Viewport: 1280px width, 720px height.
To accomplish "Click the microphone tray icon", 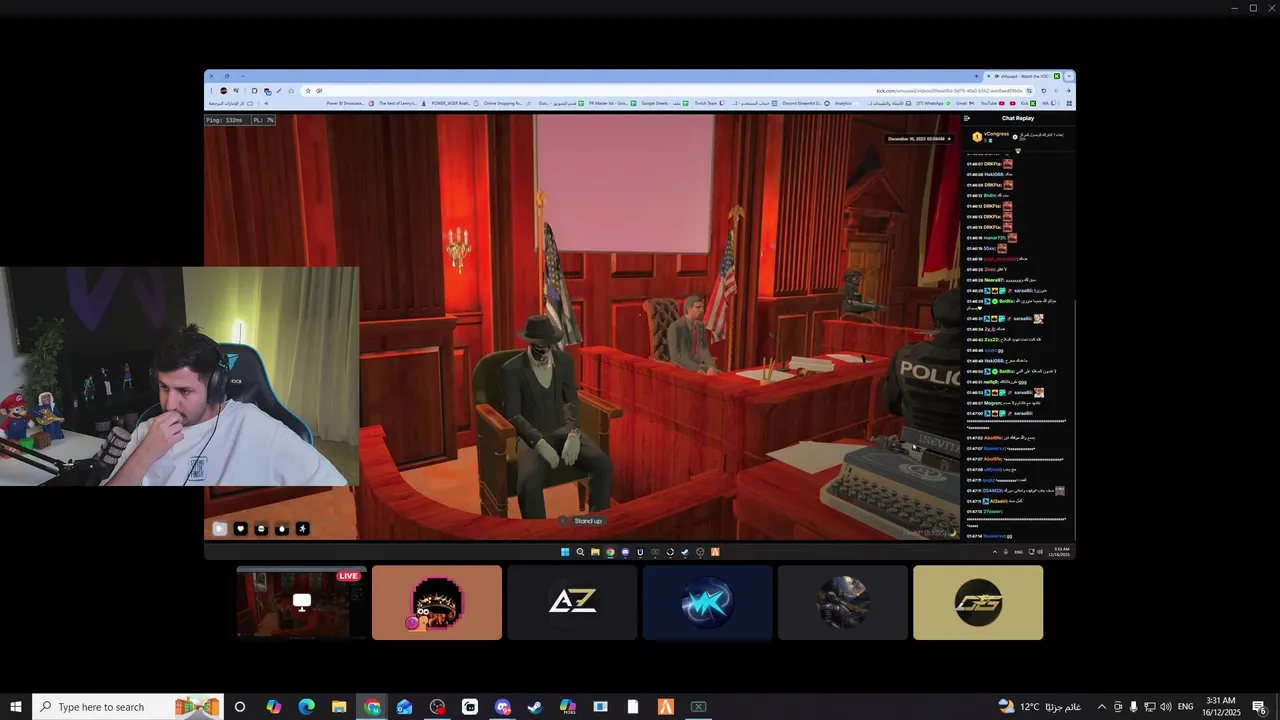I will 1133,707.
